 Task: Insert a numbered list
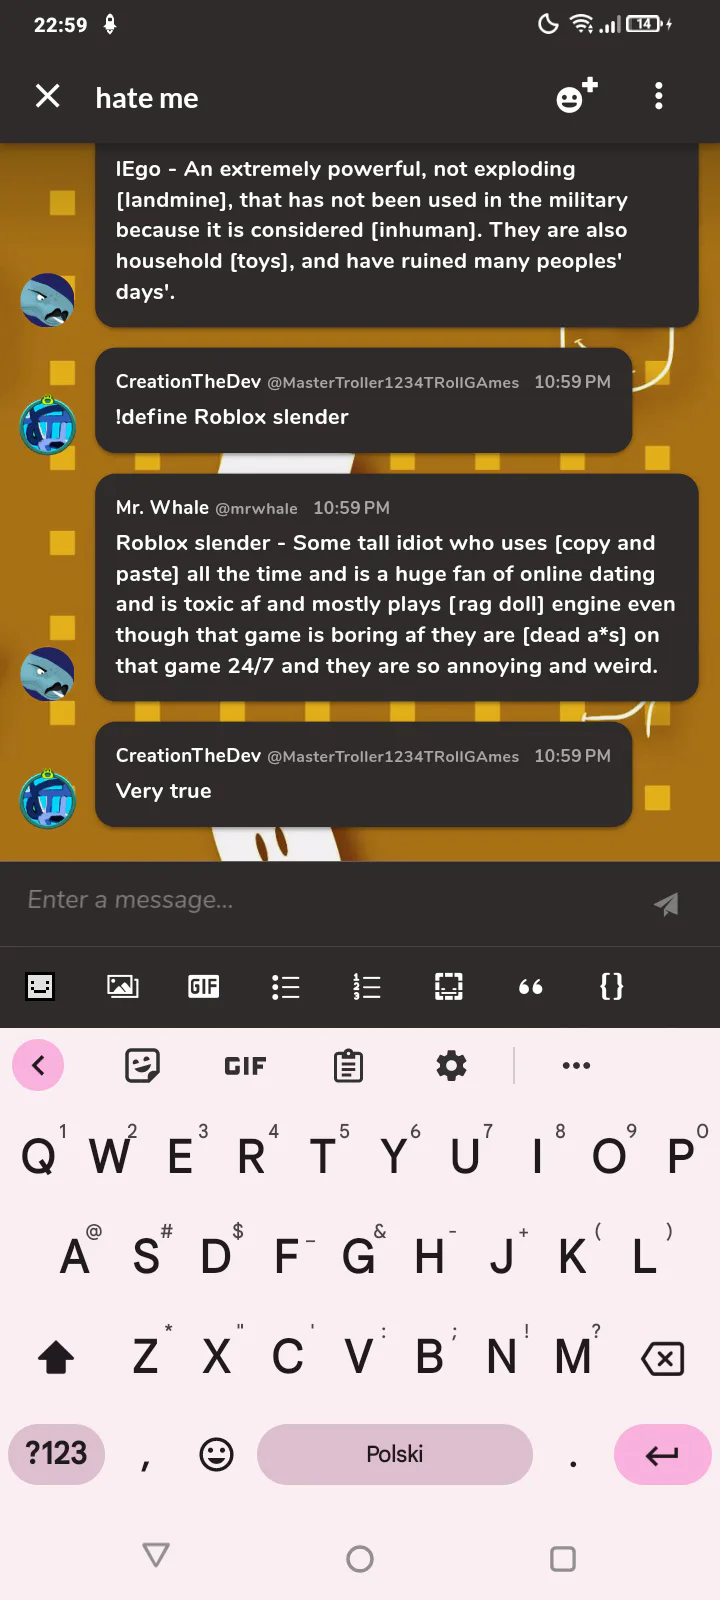click(x=367, y=987)
